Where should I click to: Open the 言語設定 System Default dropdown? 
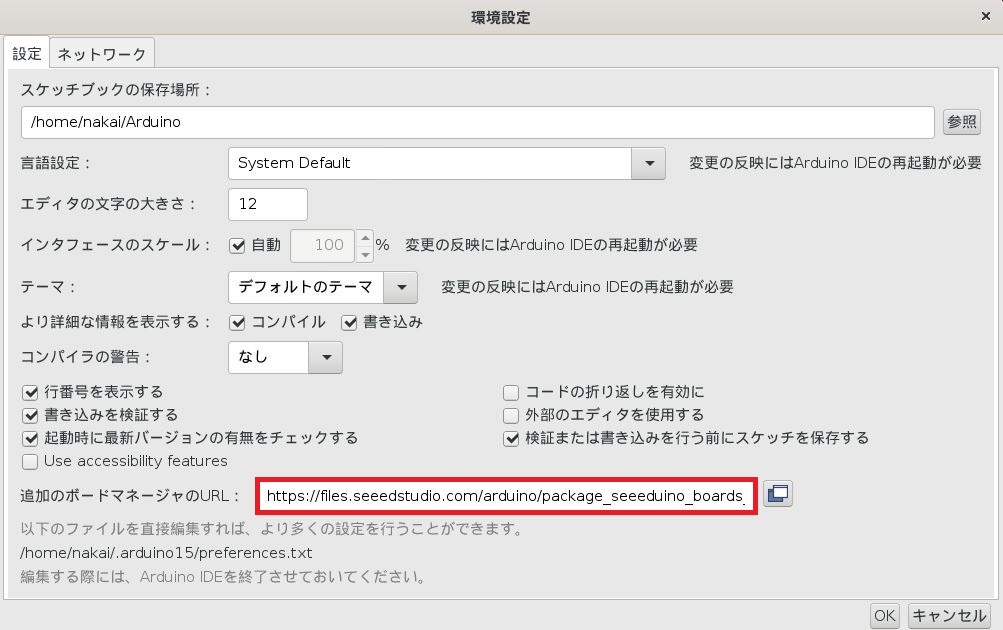[x=446, y=163]
